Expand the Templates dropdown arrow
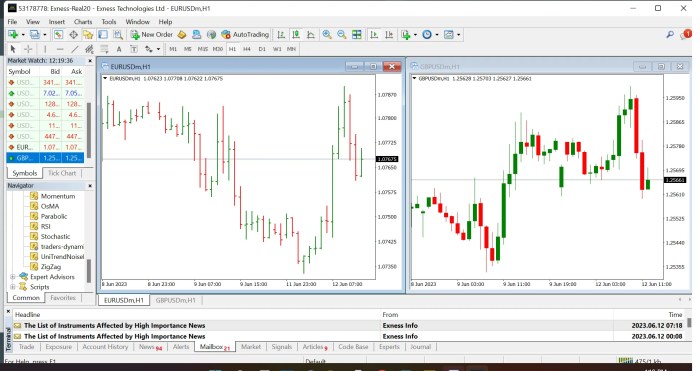The width and height of the screenshot is (700, 371). [458, 35]
